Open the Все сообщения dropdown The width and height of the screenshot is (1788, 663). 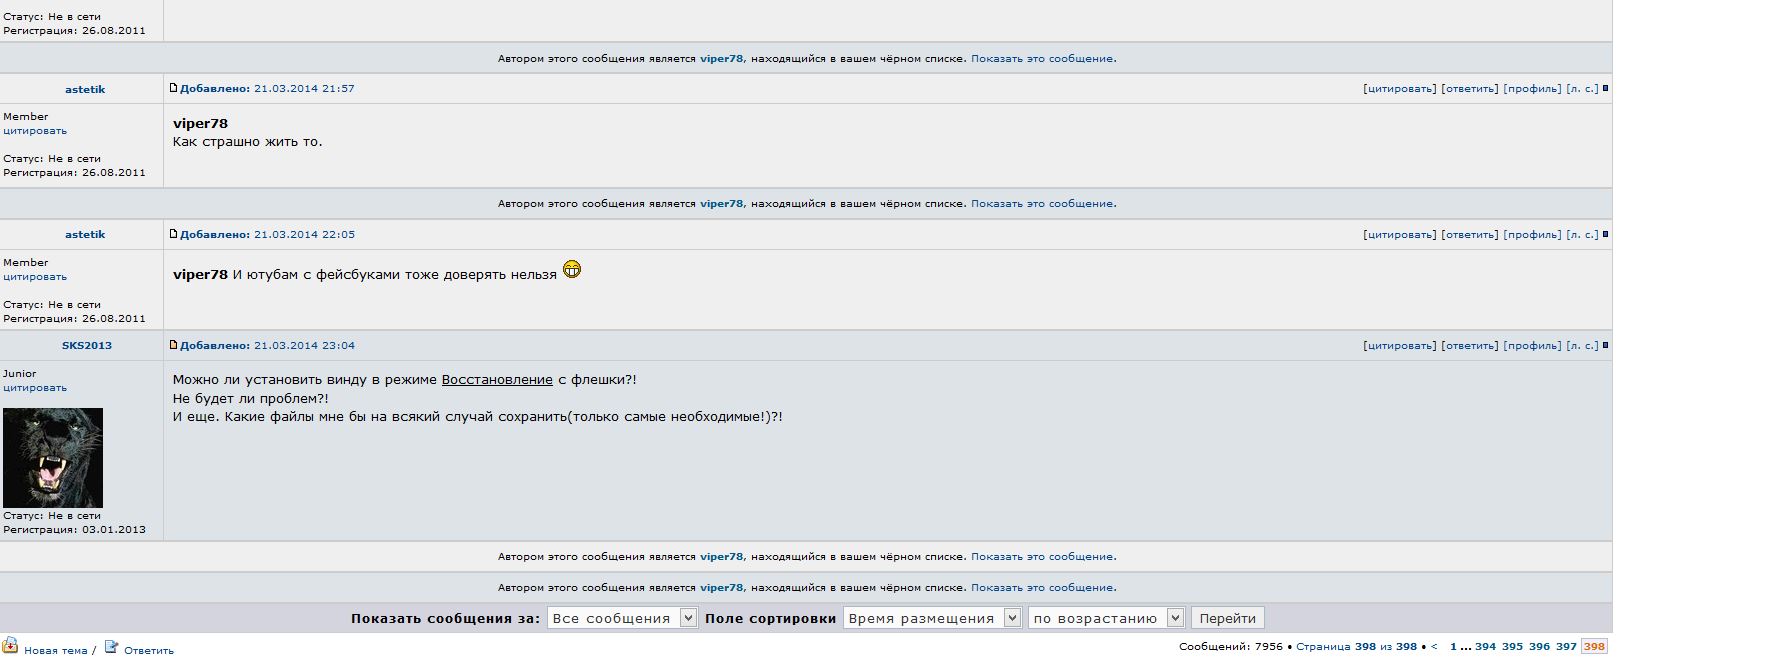pos(621,618)
